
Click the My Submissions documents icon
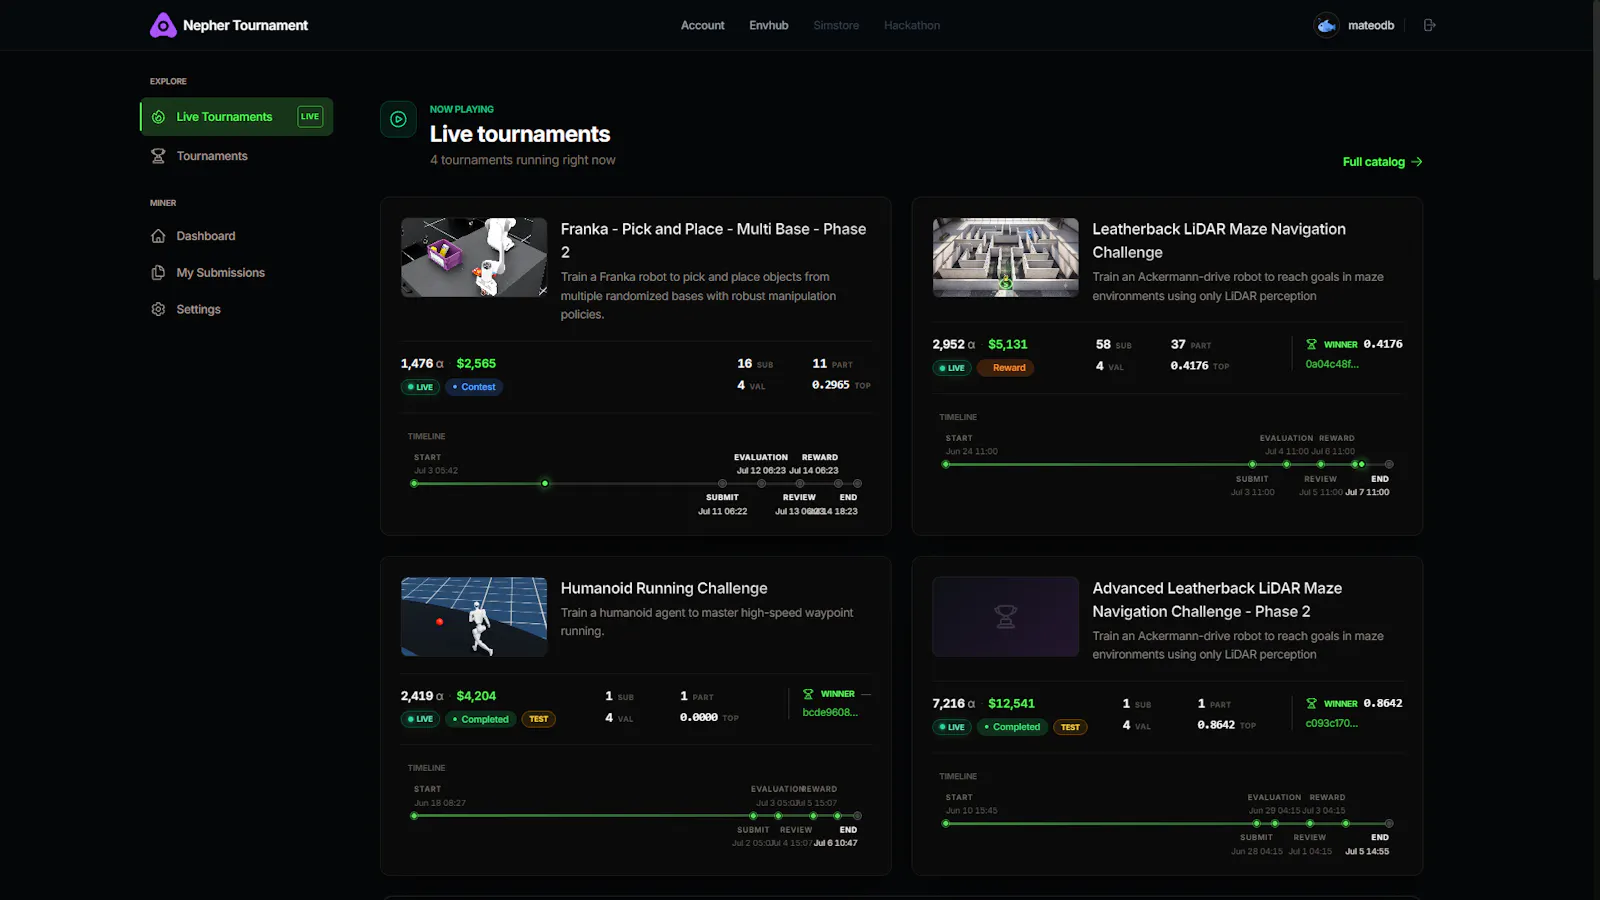point(158,273)
